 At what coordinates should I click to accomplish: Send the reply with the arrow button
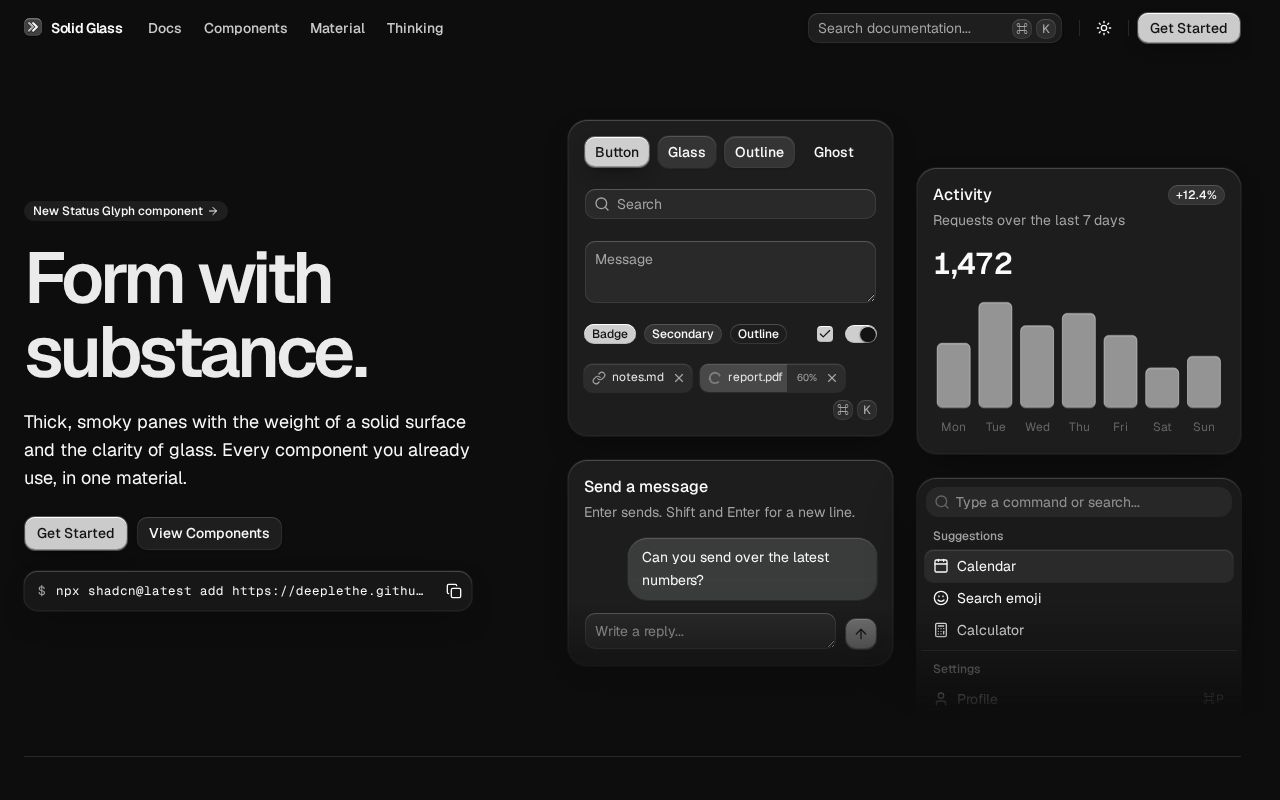tap(861, 634)
